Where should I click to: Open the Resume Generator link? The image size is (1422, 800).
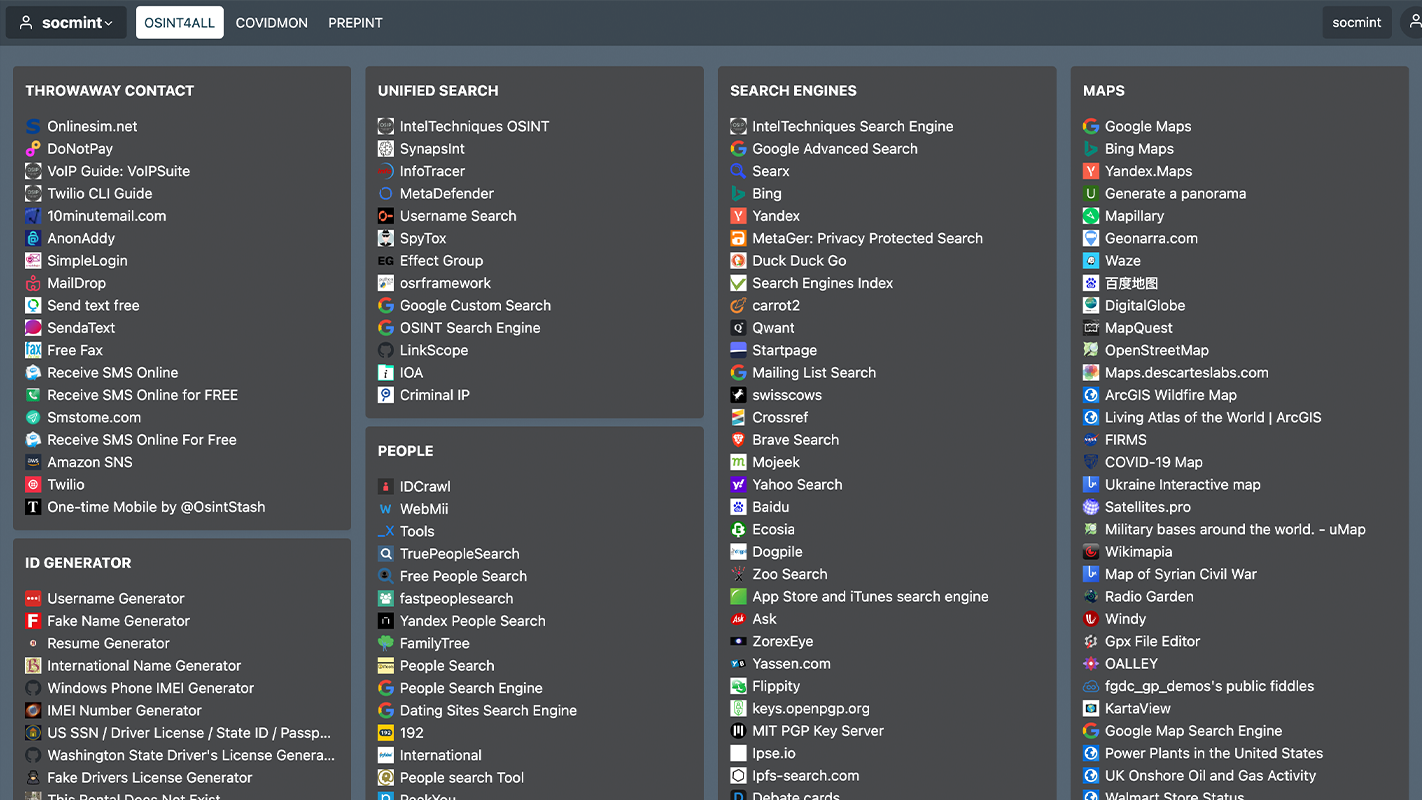click(x=109, y=643)
